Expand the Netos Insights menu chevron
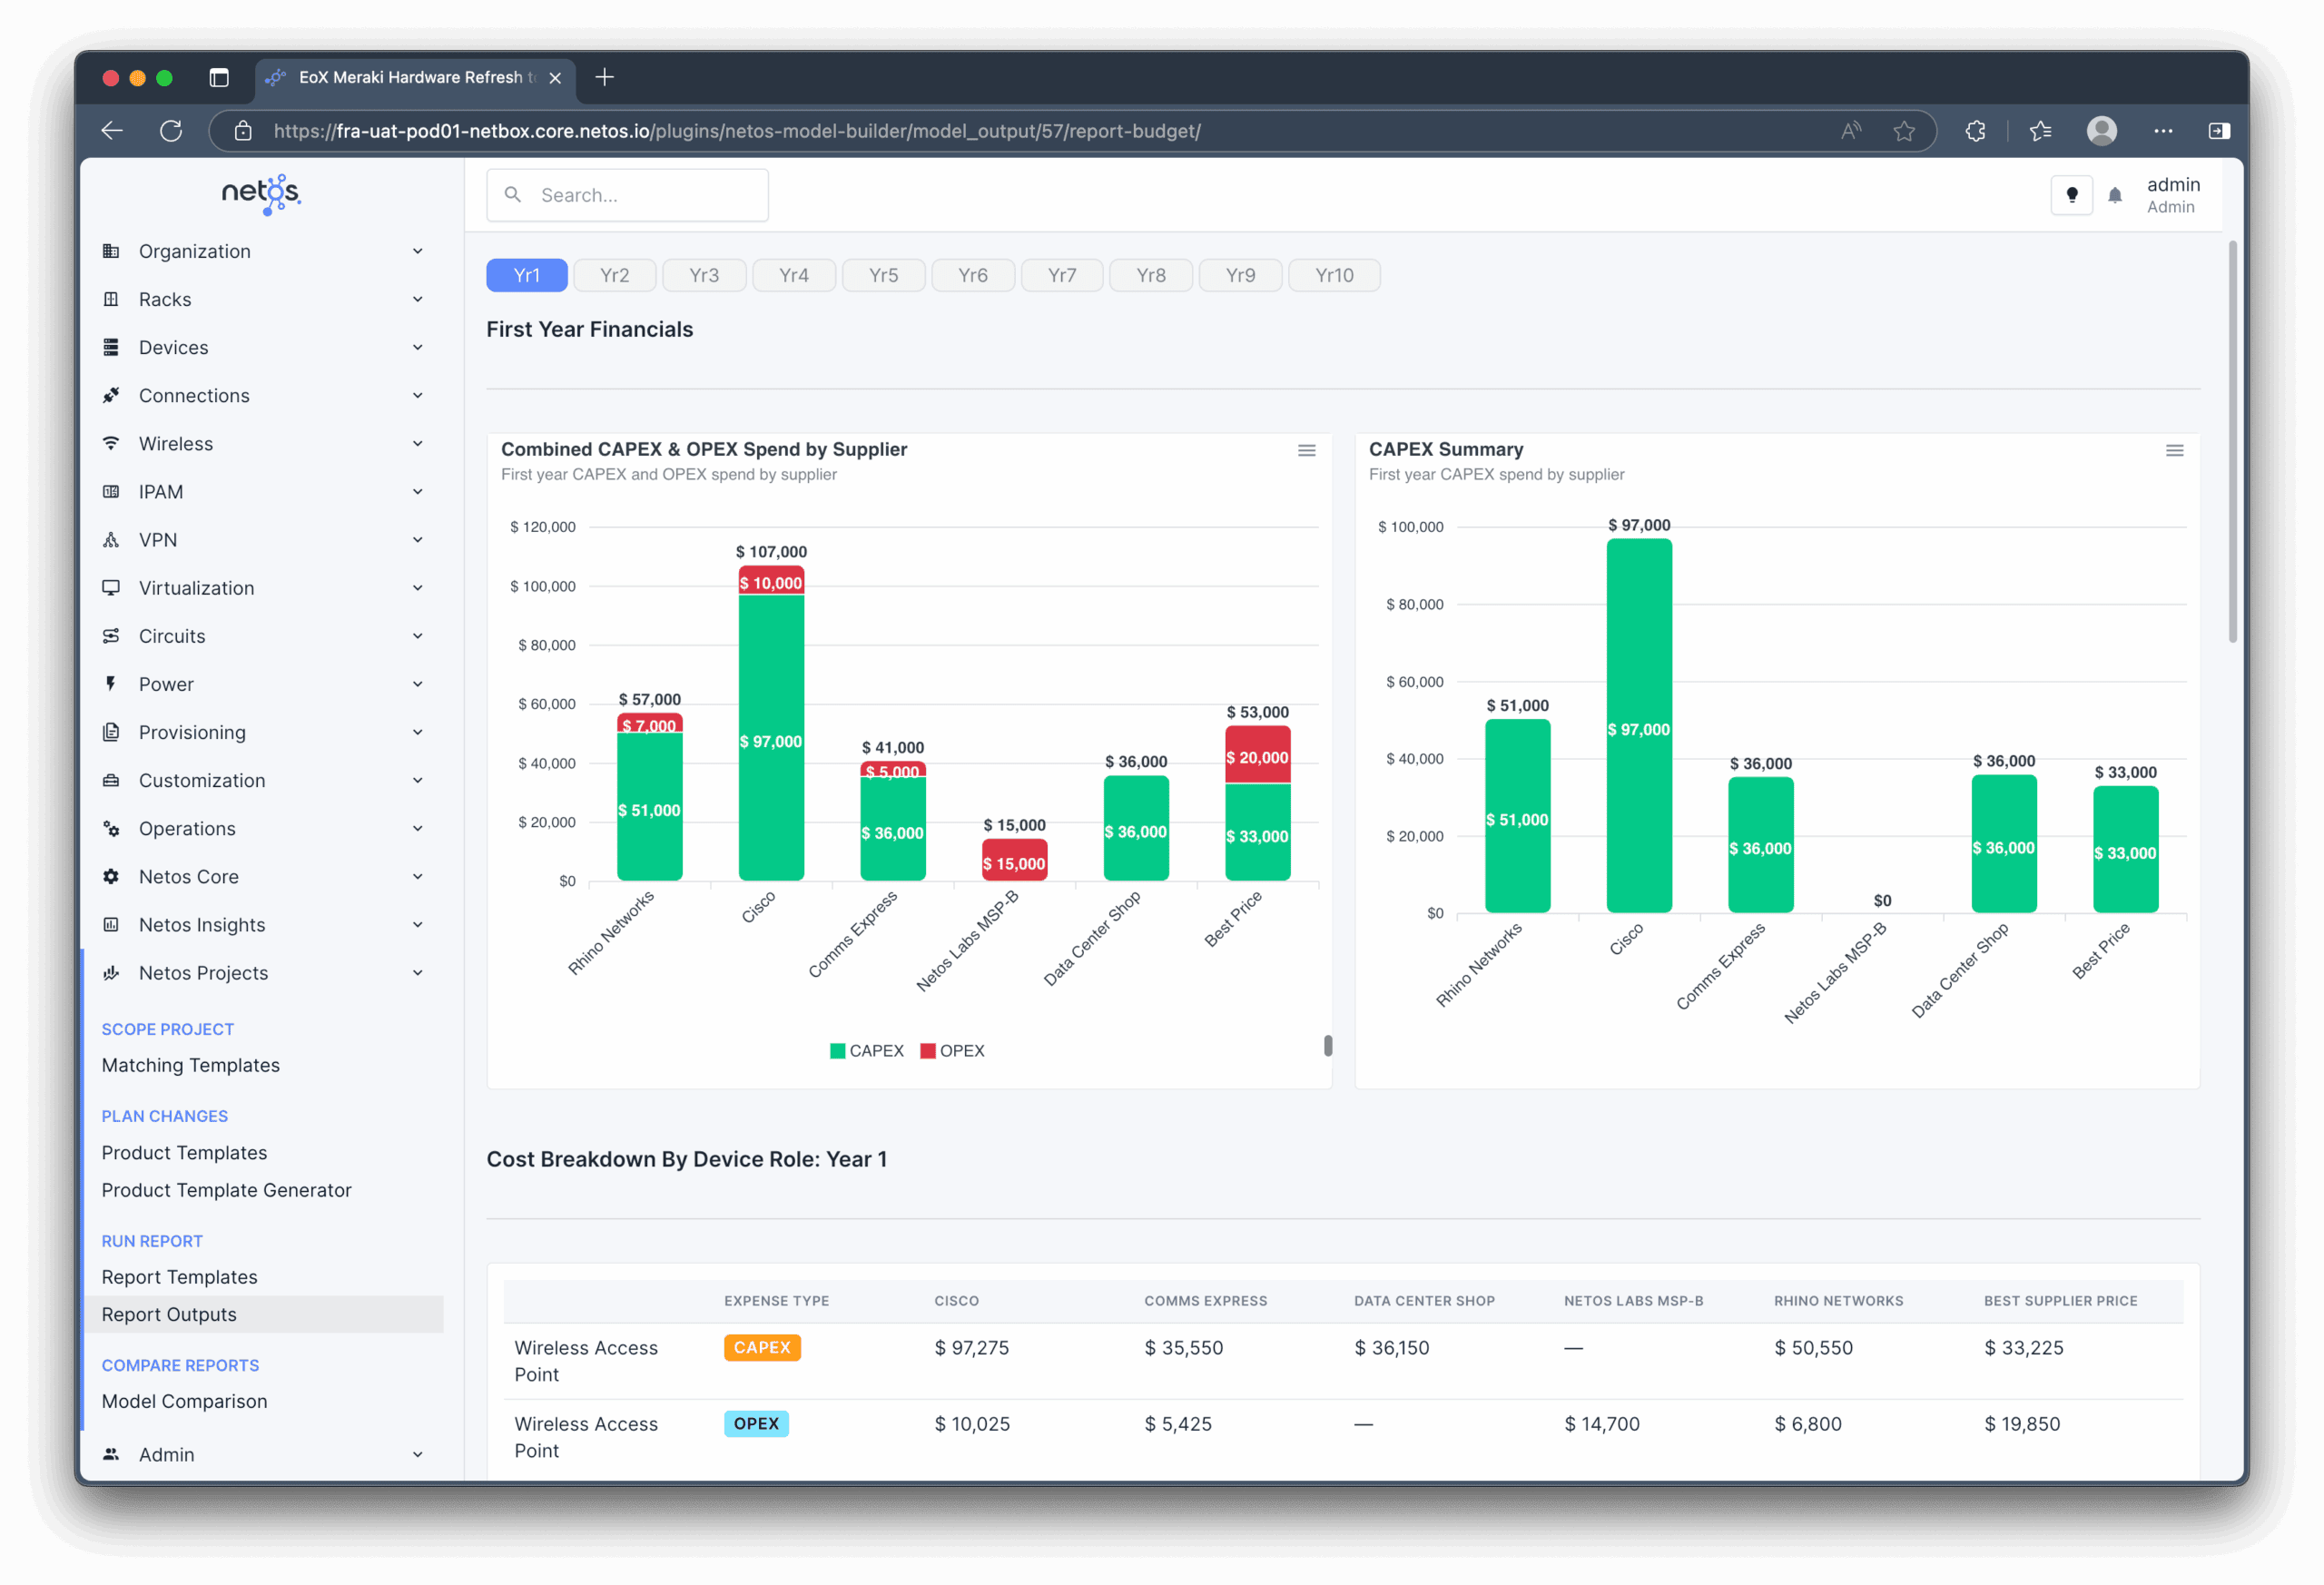 click(418, 924)
